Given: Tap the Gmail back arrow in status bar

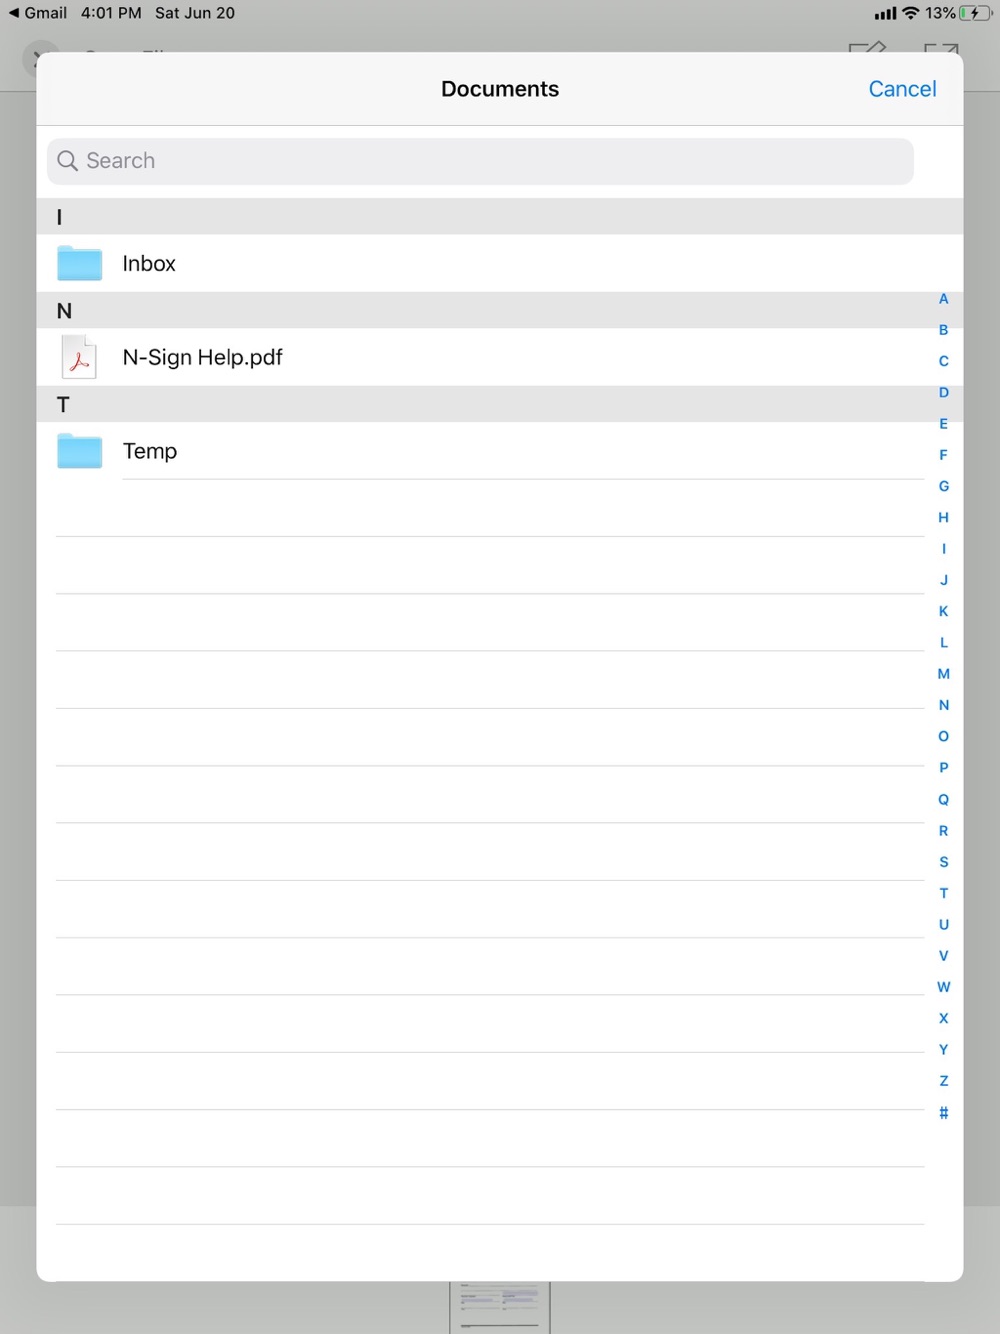Looking at the screenshot, I should tap(14, 13).
